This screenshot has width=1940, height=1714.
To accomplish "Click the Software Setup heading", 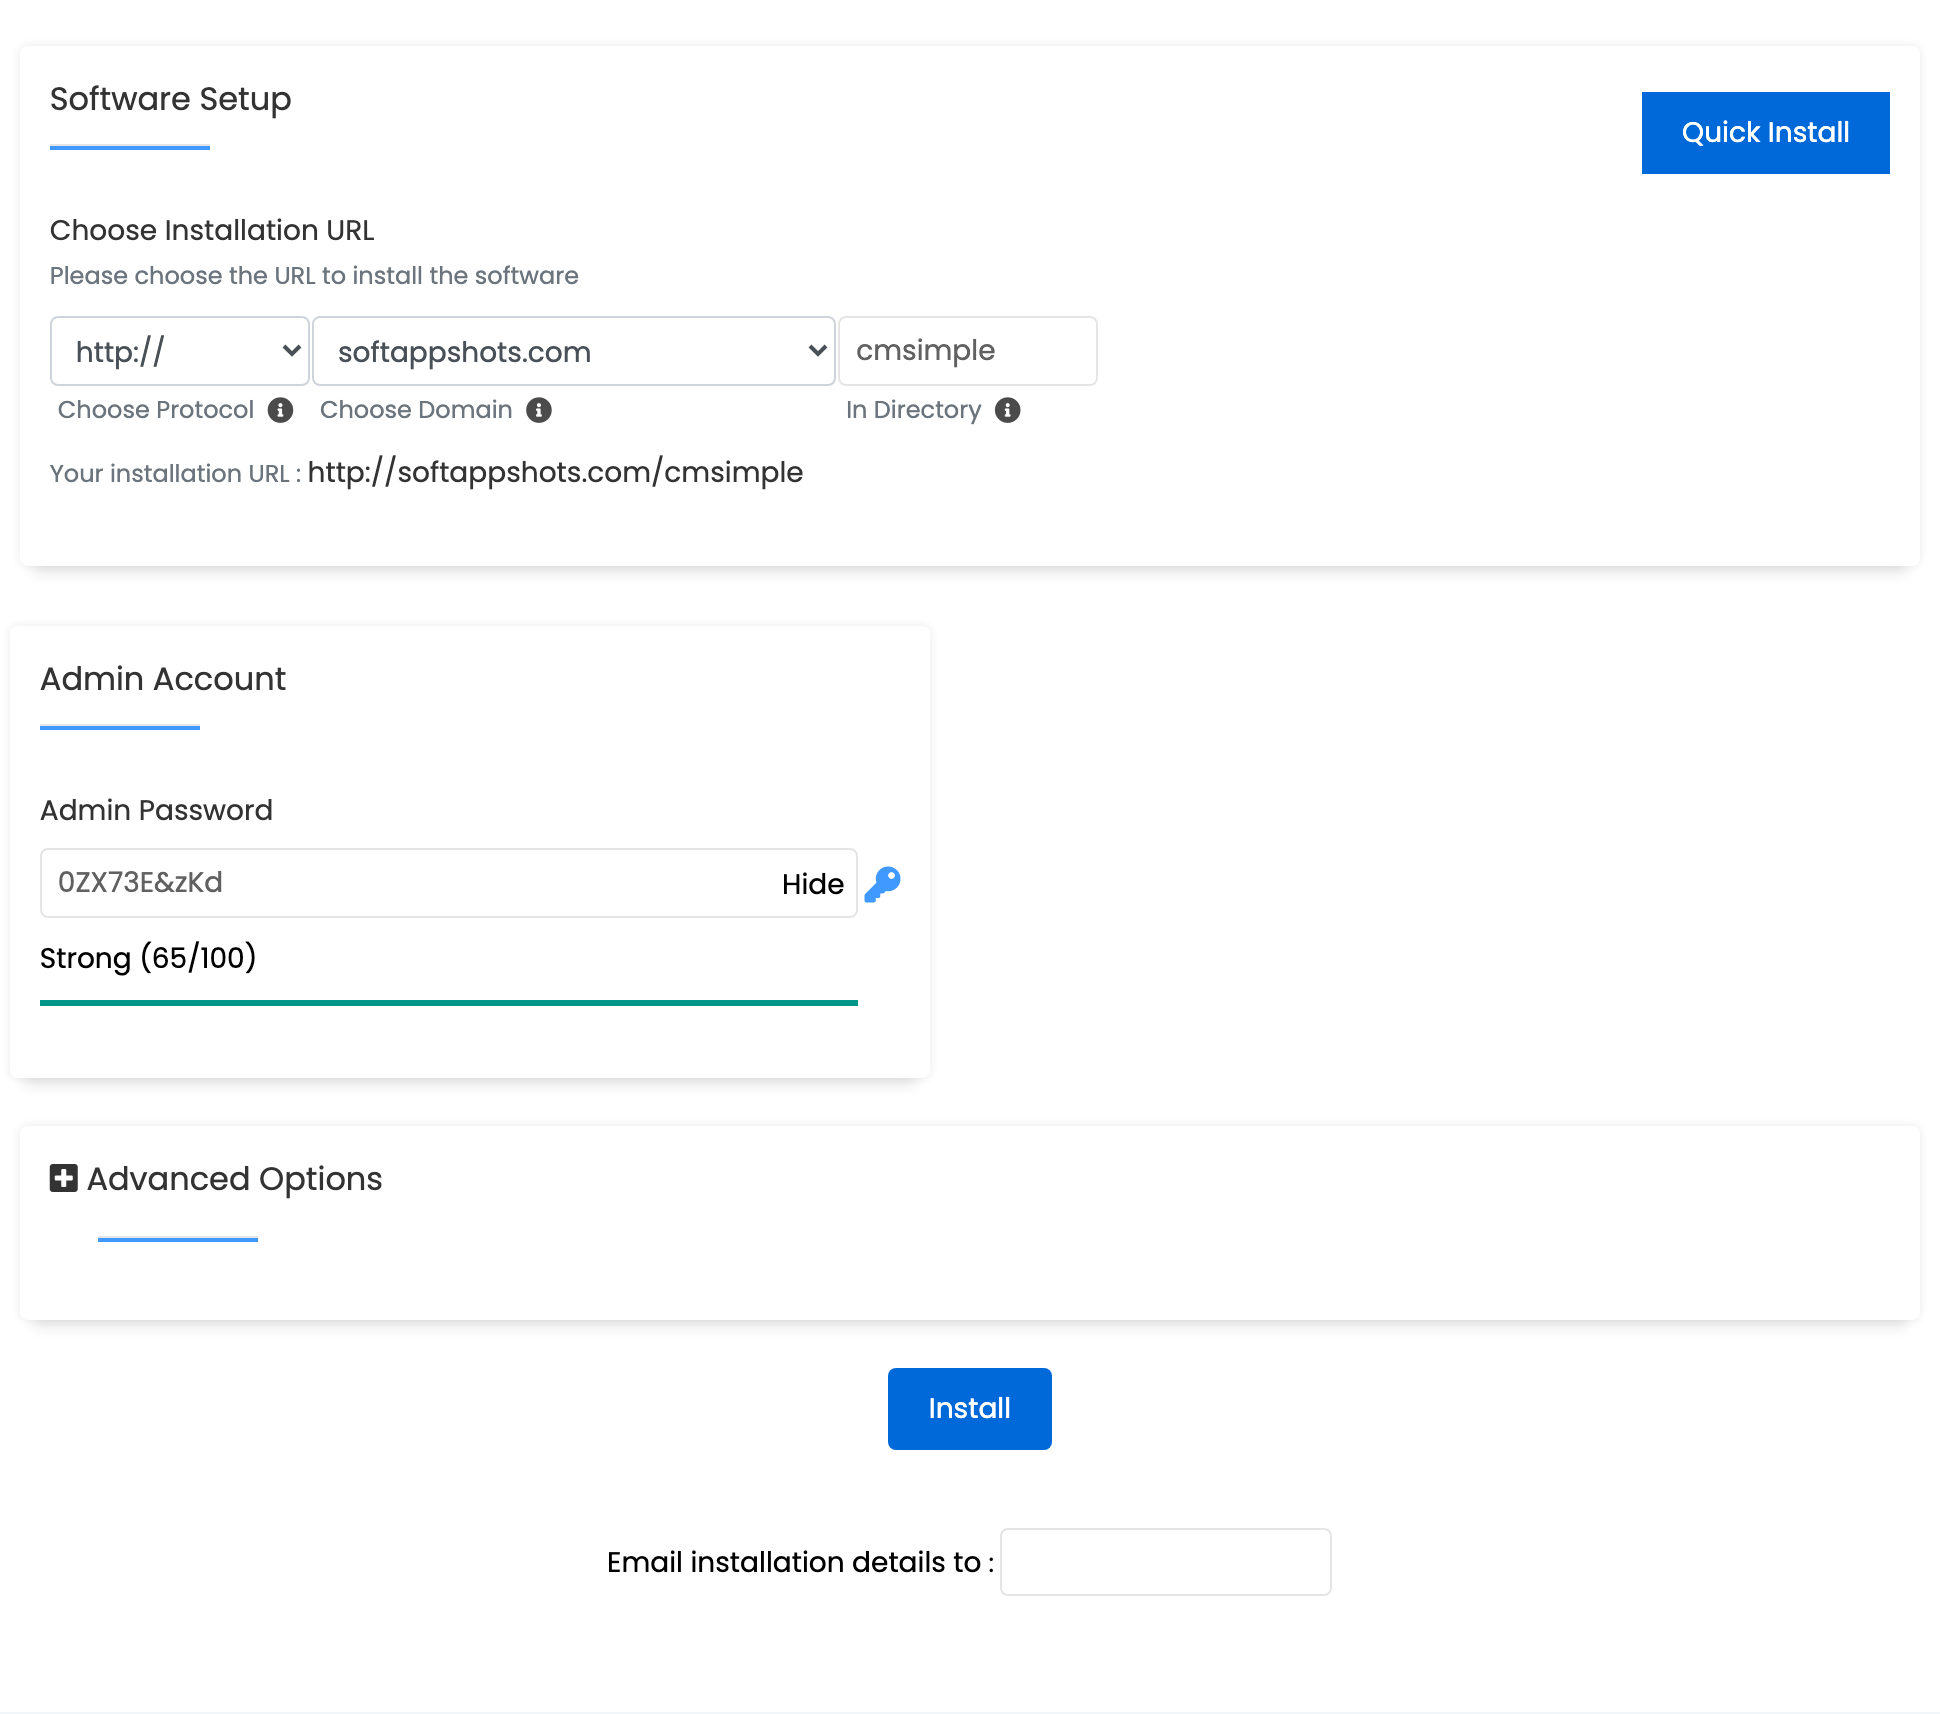I will tap(169, 99).
